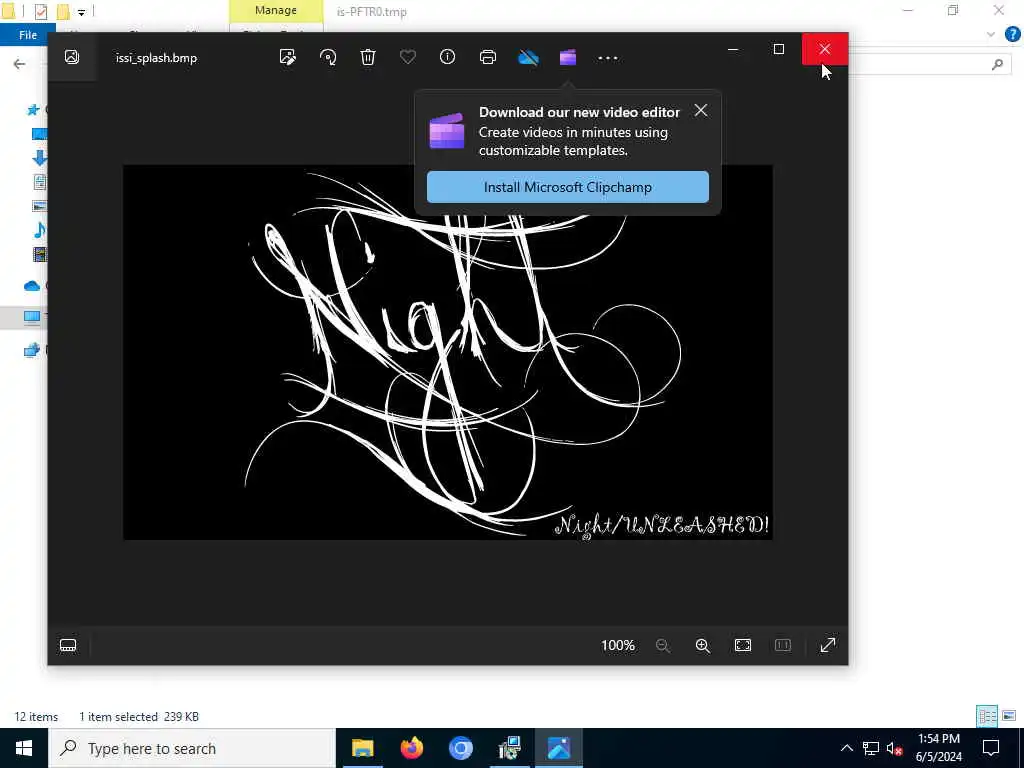Click the Zoom to fit icon

743,646
